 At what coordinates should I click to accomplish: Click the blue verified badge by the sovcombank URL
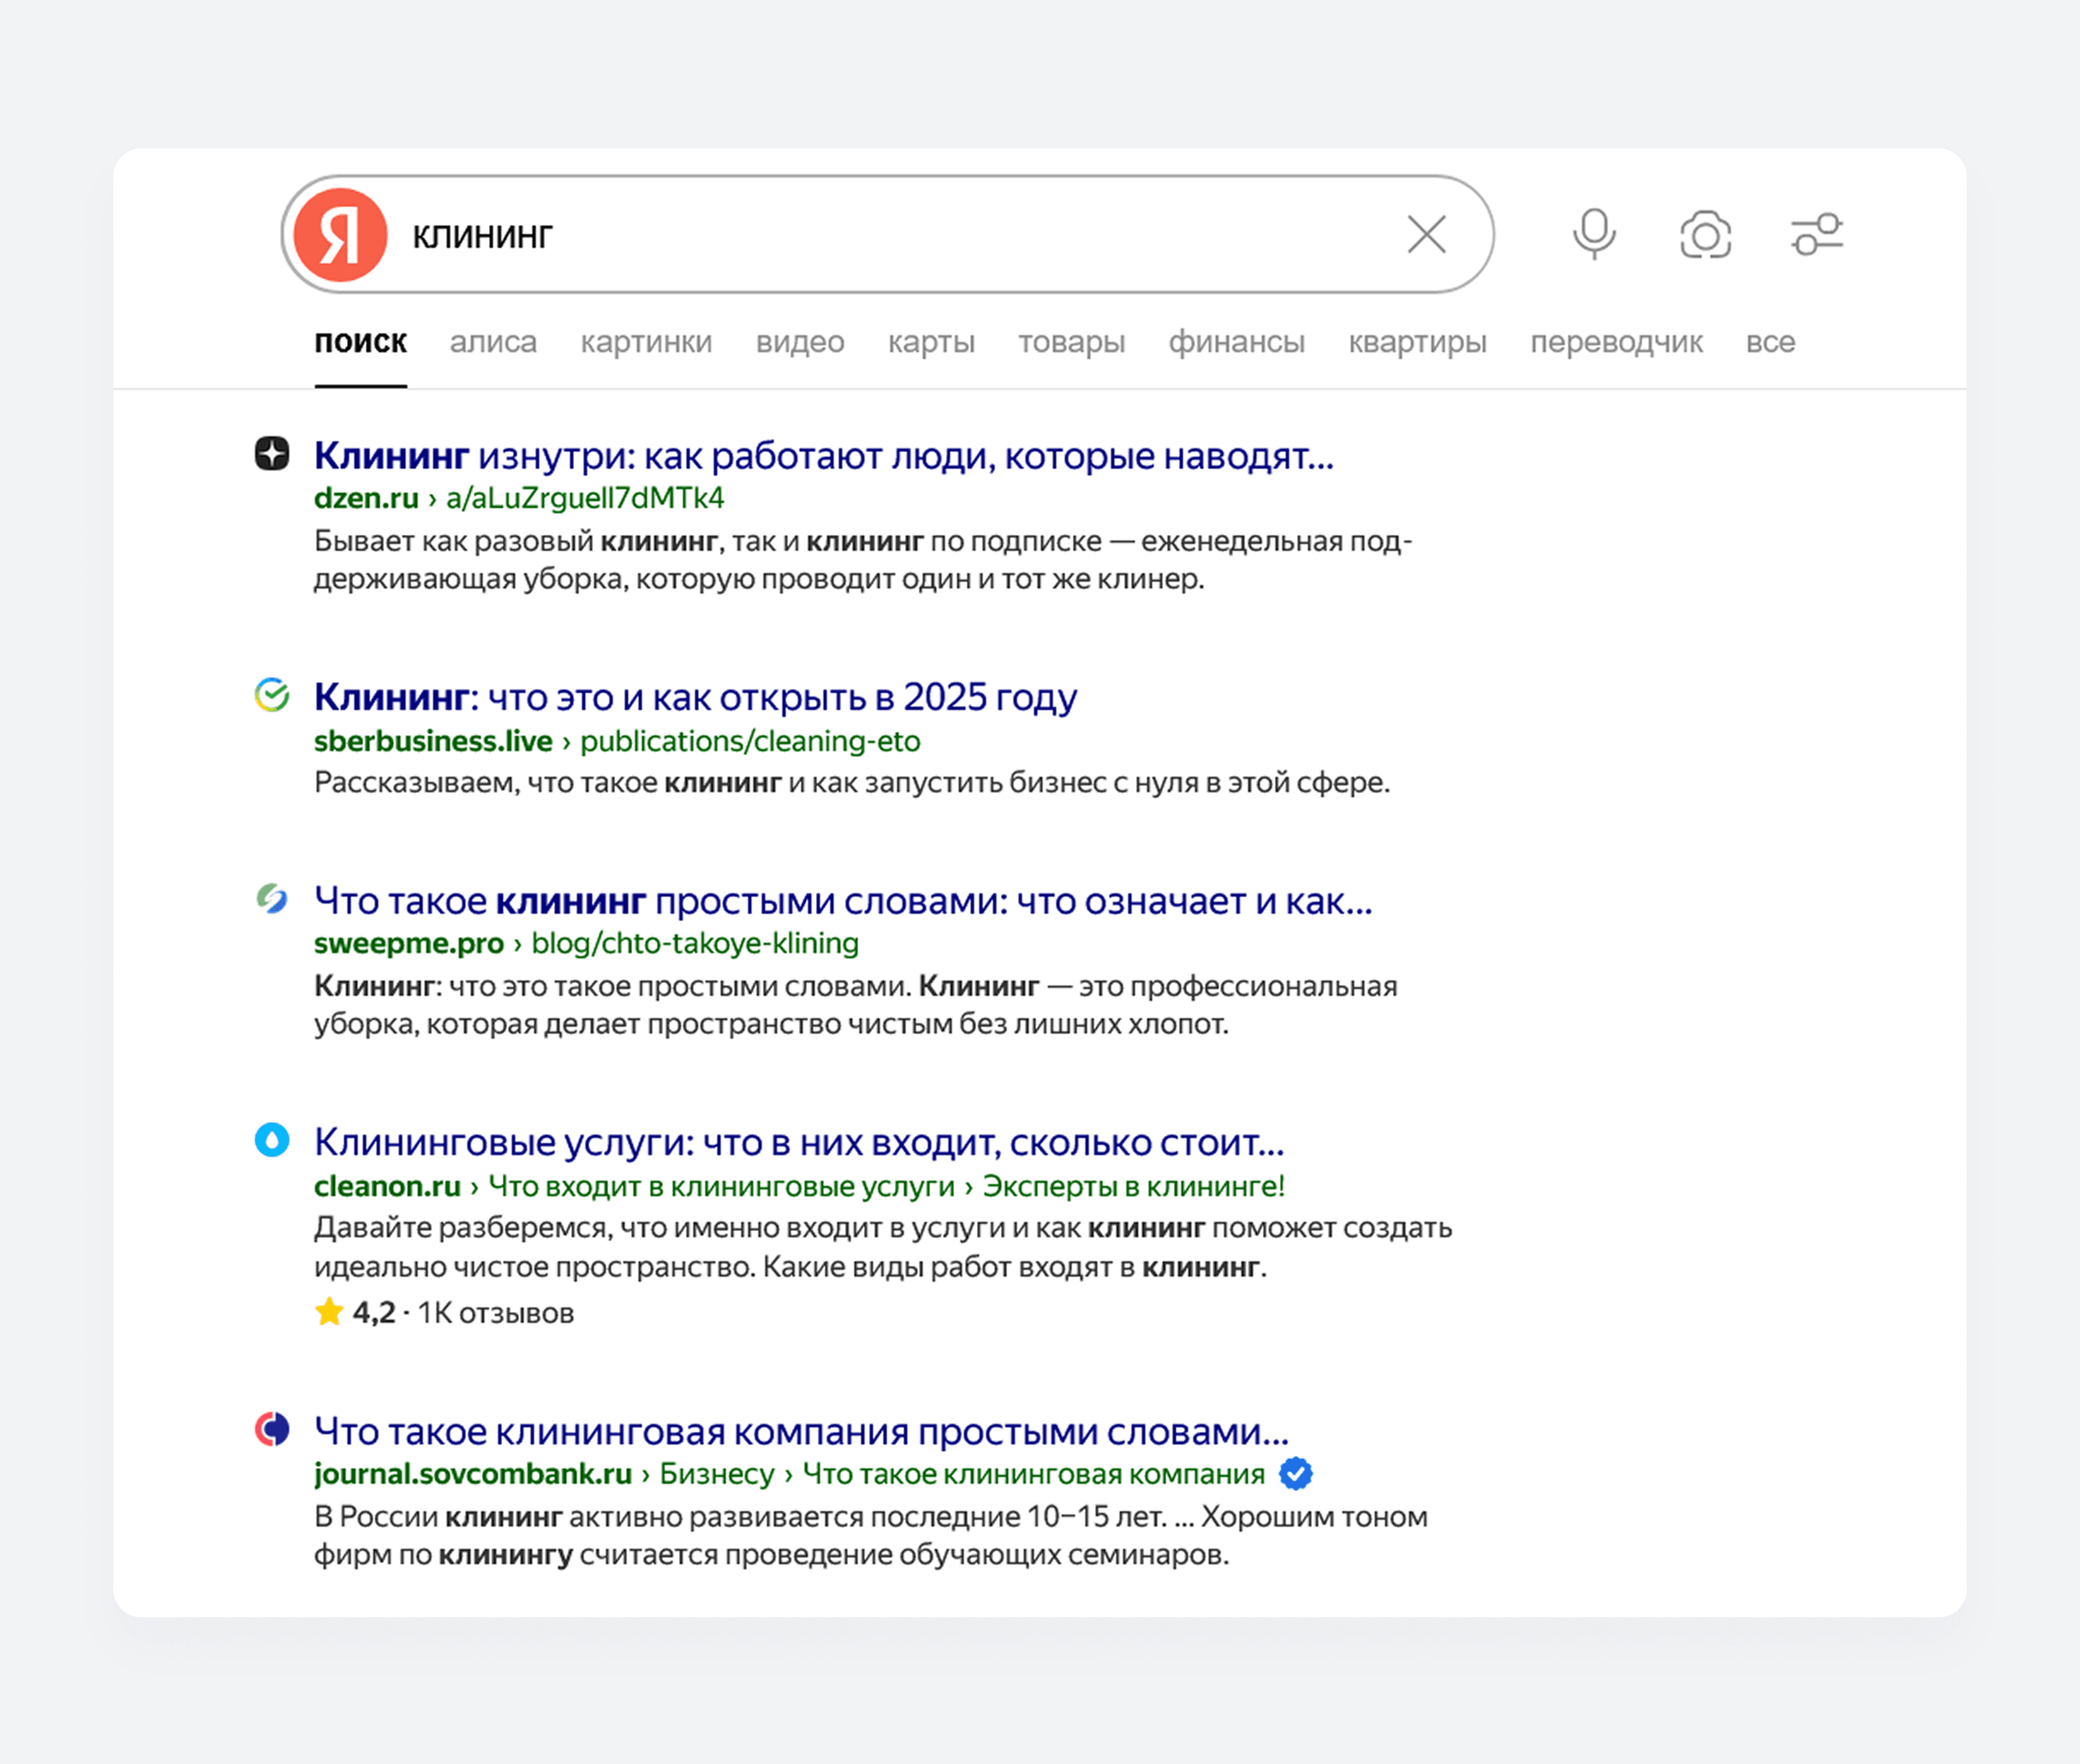(1296, 1473)
